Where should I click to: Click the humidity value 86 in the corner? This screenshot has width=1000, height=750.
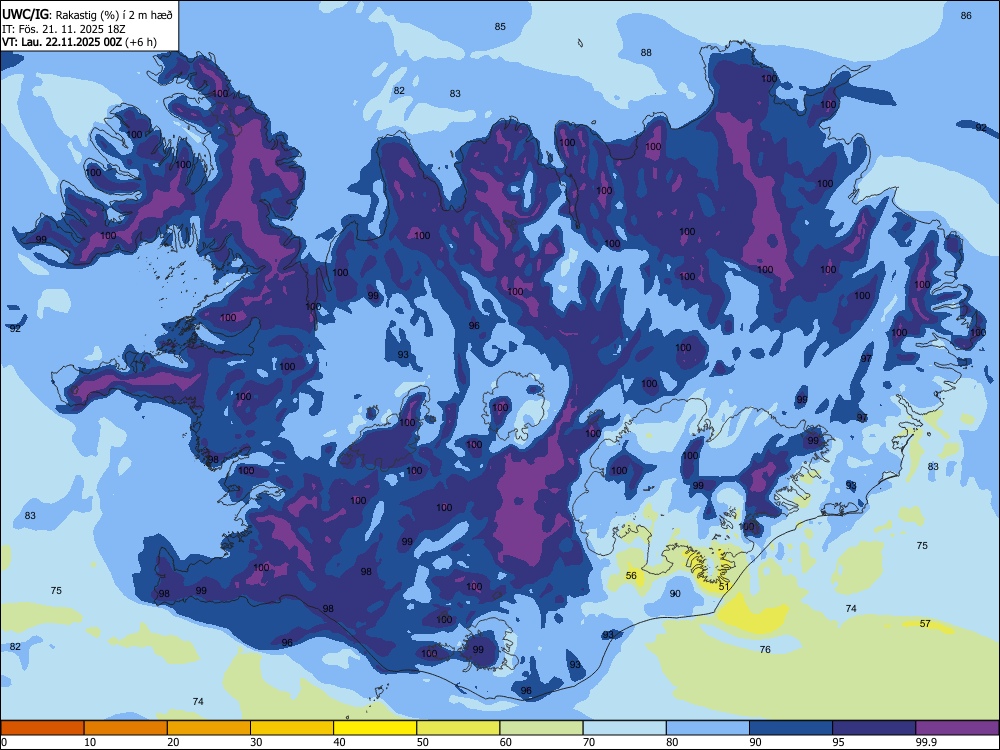point(966,16)
